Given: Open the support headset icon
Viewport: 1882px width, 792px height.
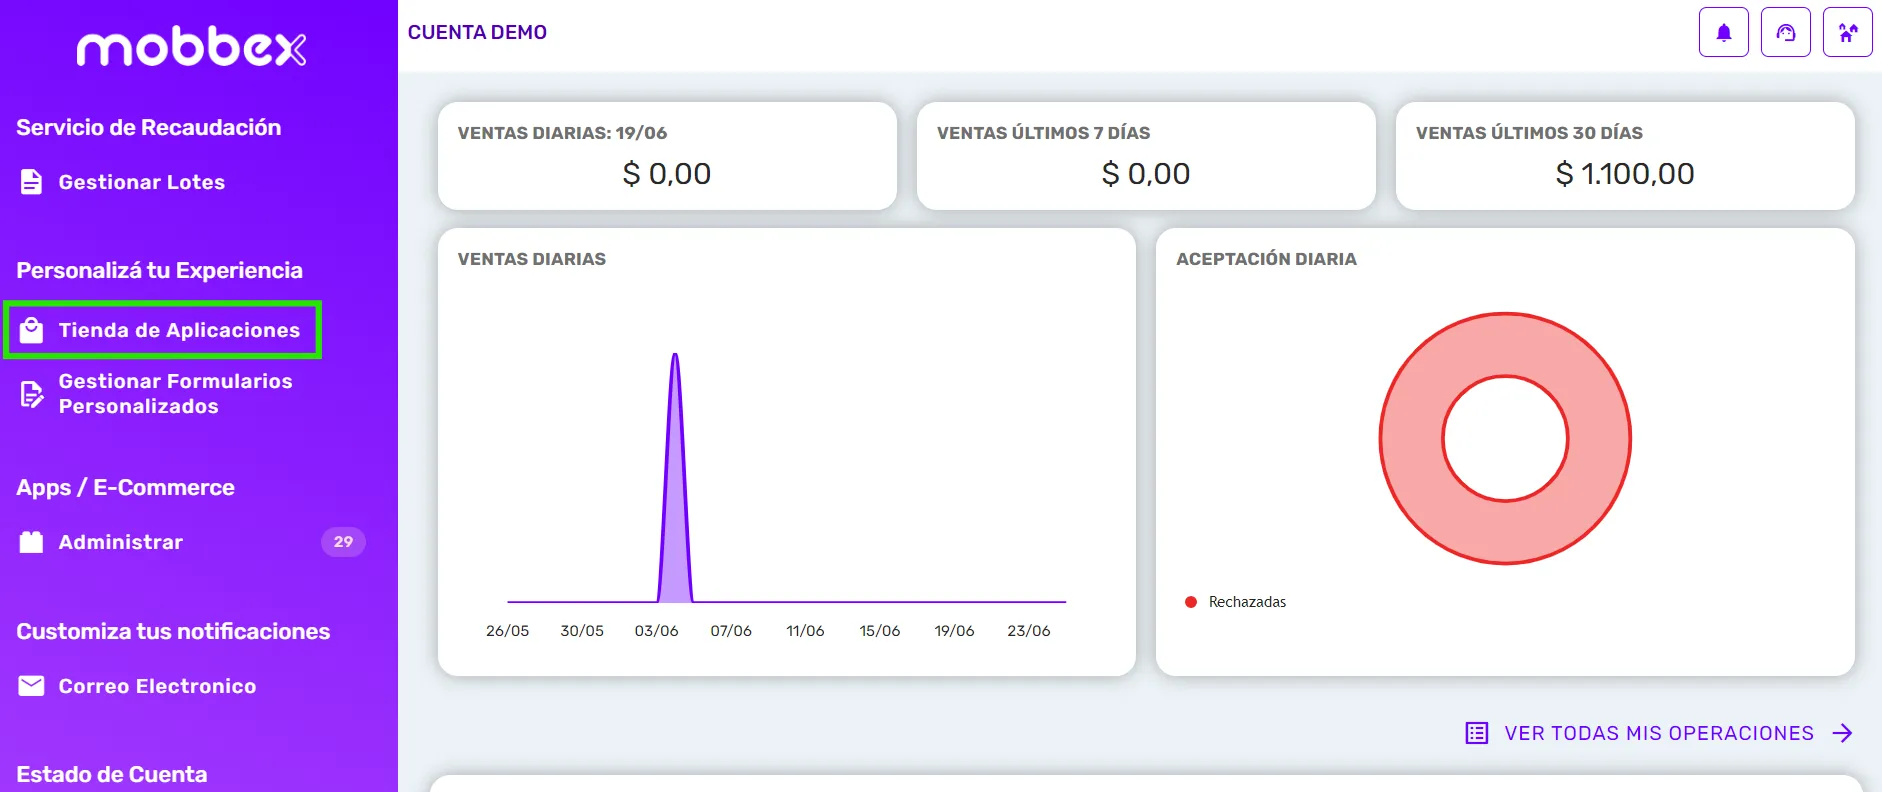Looking at the screenshot, I should (1785, 32).
